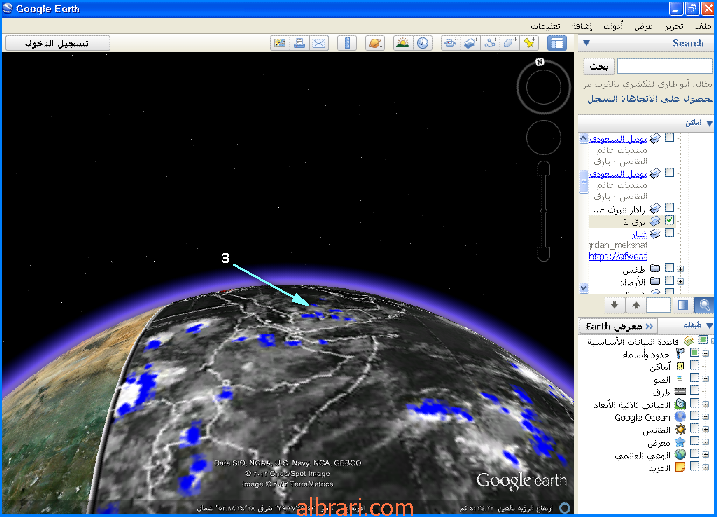Switch planets with the Saturn icon
The image size is (717, 517).
coord(375,43)
